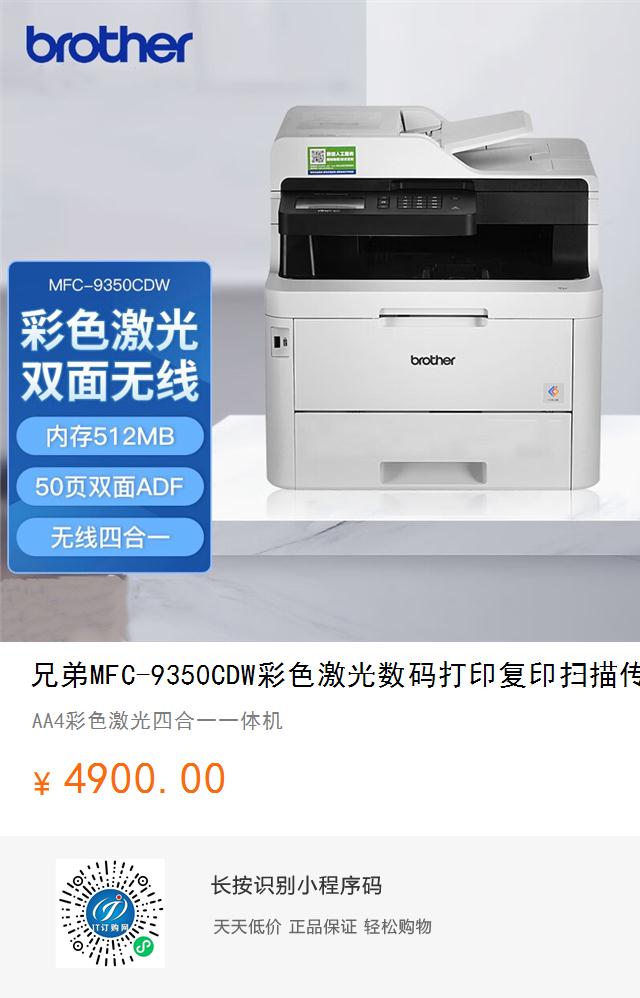Screen dimensions: 640x998
Task: Click the 天天低价 正品保证 轻松购物 slogan
Action: pos(323,927)
